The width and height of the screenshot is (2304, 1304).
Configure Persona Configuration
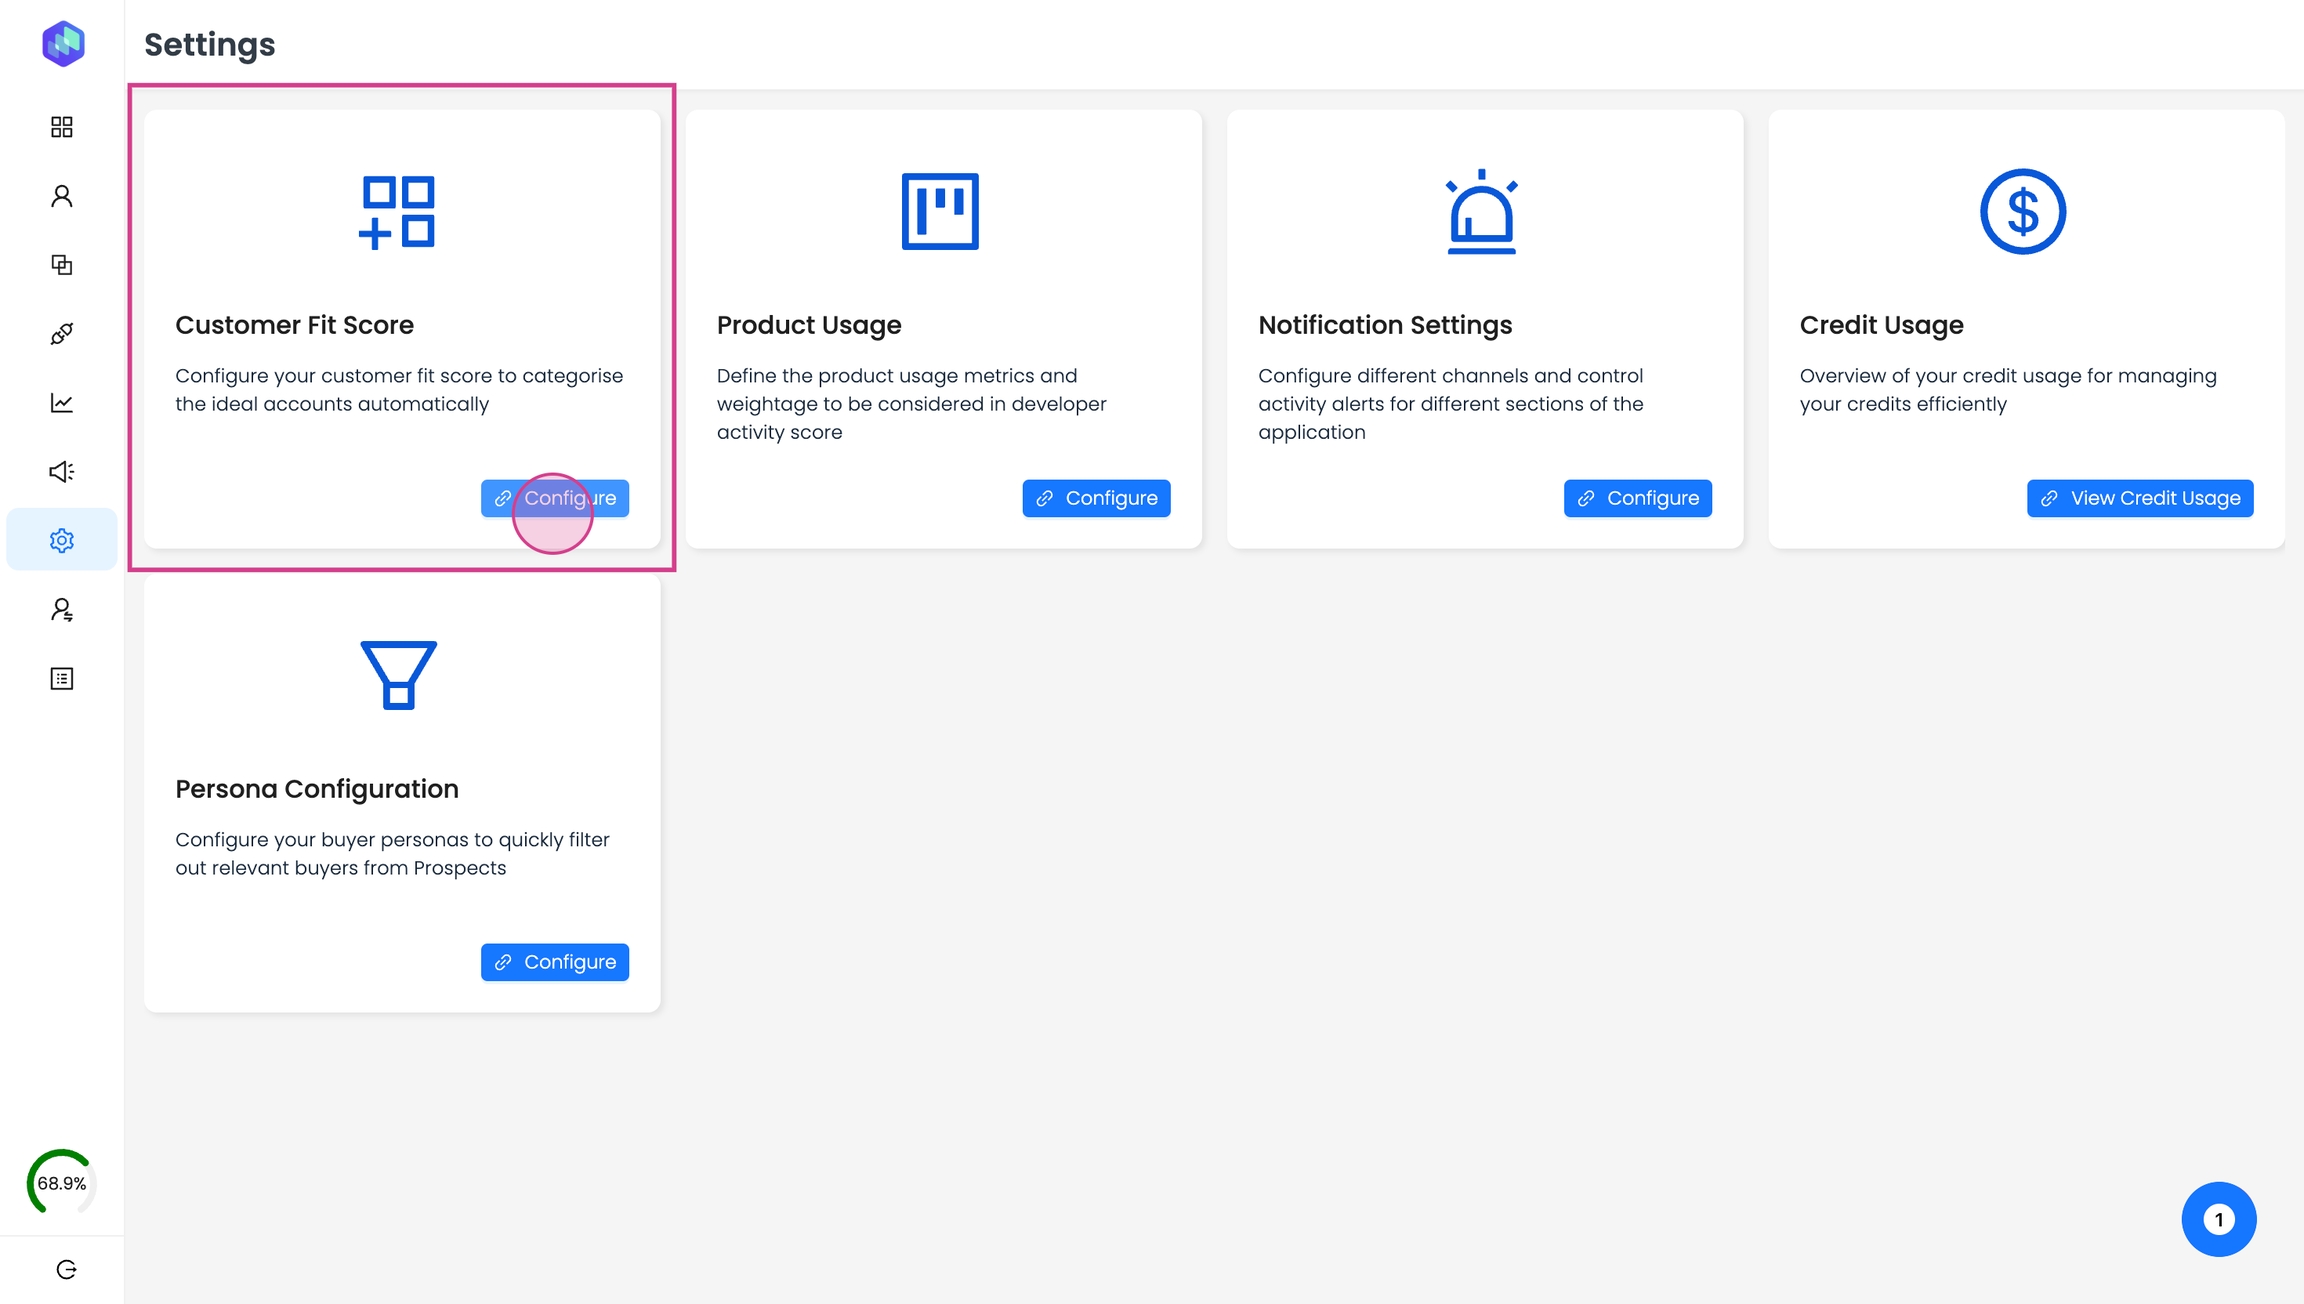[x=555, y=962]
